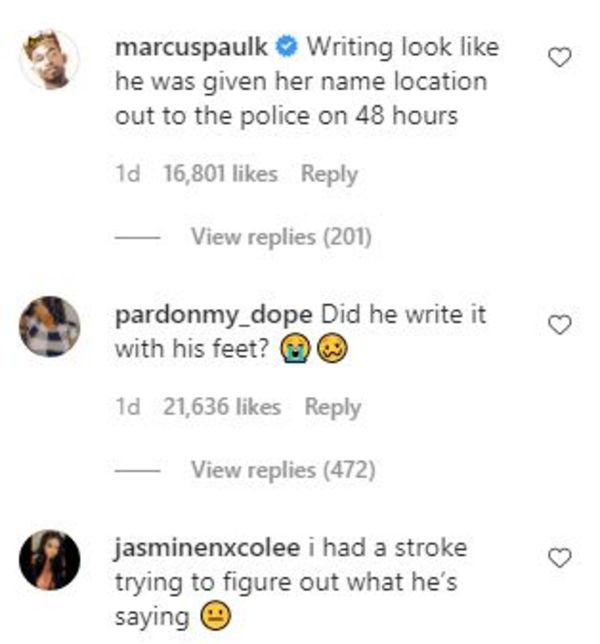600x644 pixels.
Task: Reply to pardonmy_dope's comment
Action: pos(333,407)
